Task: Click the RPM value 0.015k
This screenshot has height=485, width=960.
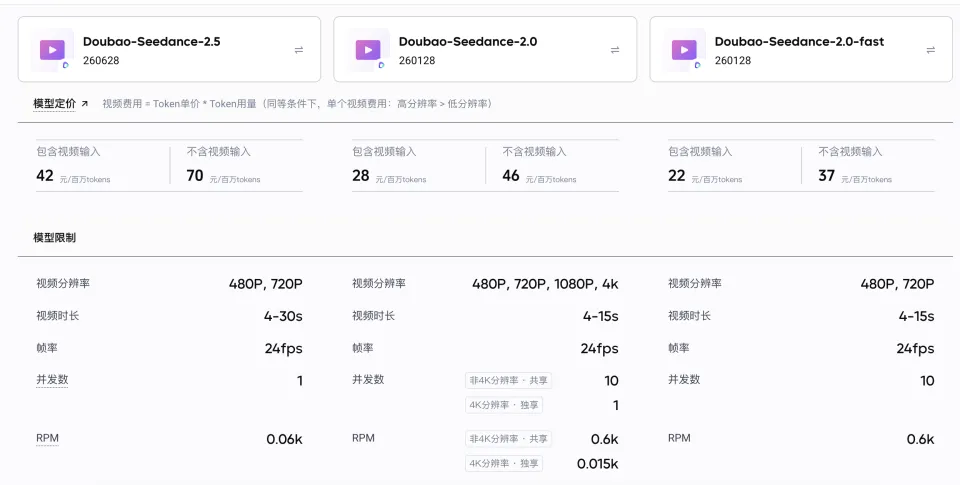Action: [x=598, y=464]
